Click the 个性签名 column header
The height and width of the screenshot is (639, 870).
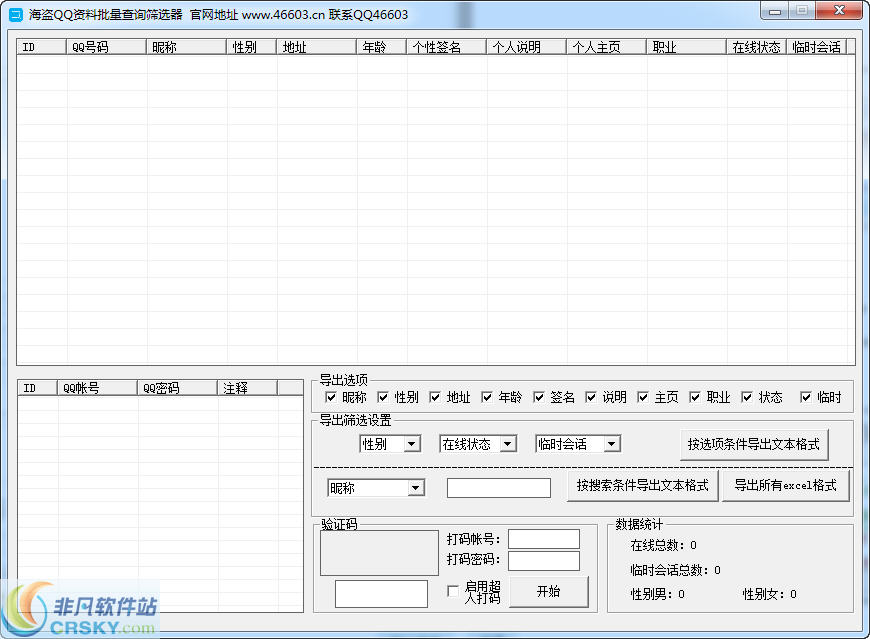pyautogui.click(x=446, y=47)
